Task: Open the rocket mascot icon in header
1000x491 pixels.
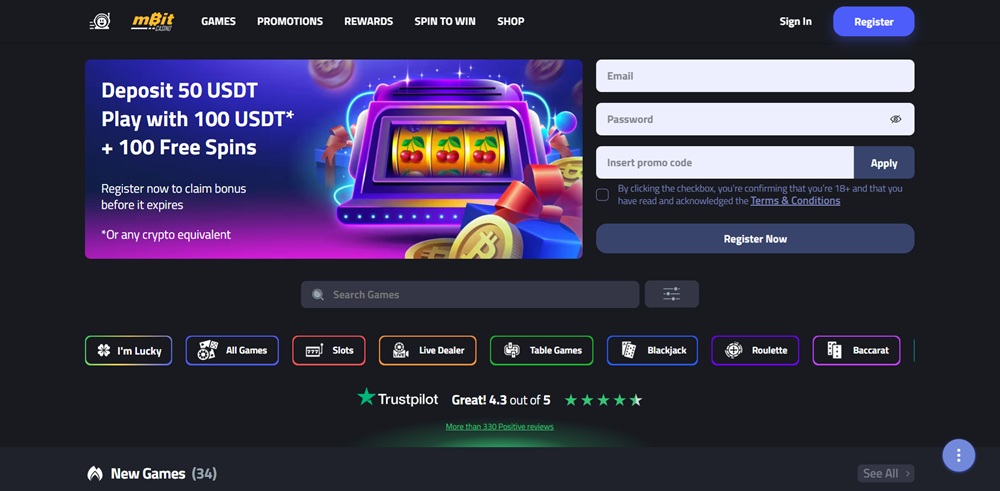Action: click(99, 21)
